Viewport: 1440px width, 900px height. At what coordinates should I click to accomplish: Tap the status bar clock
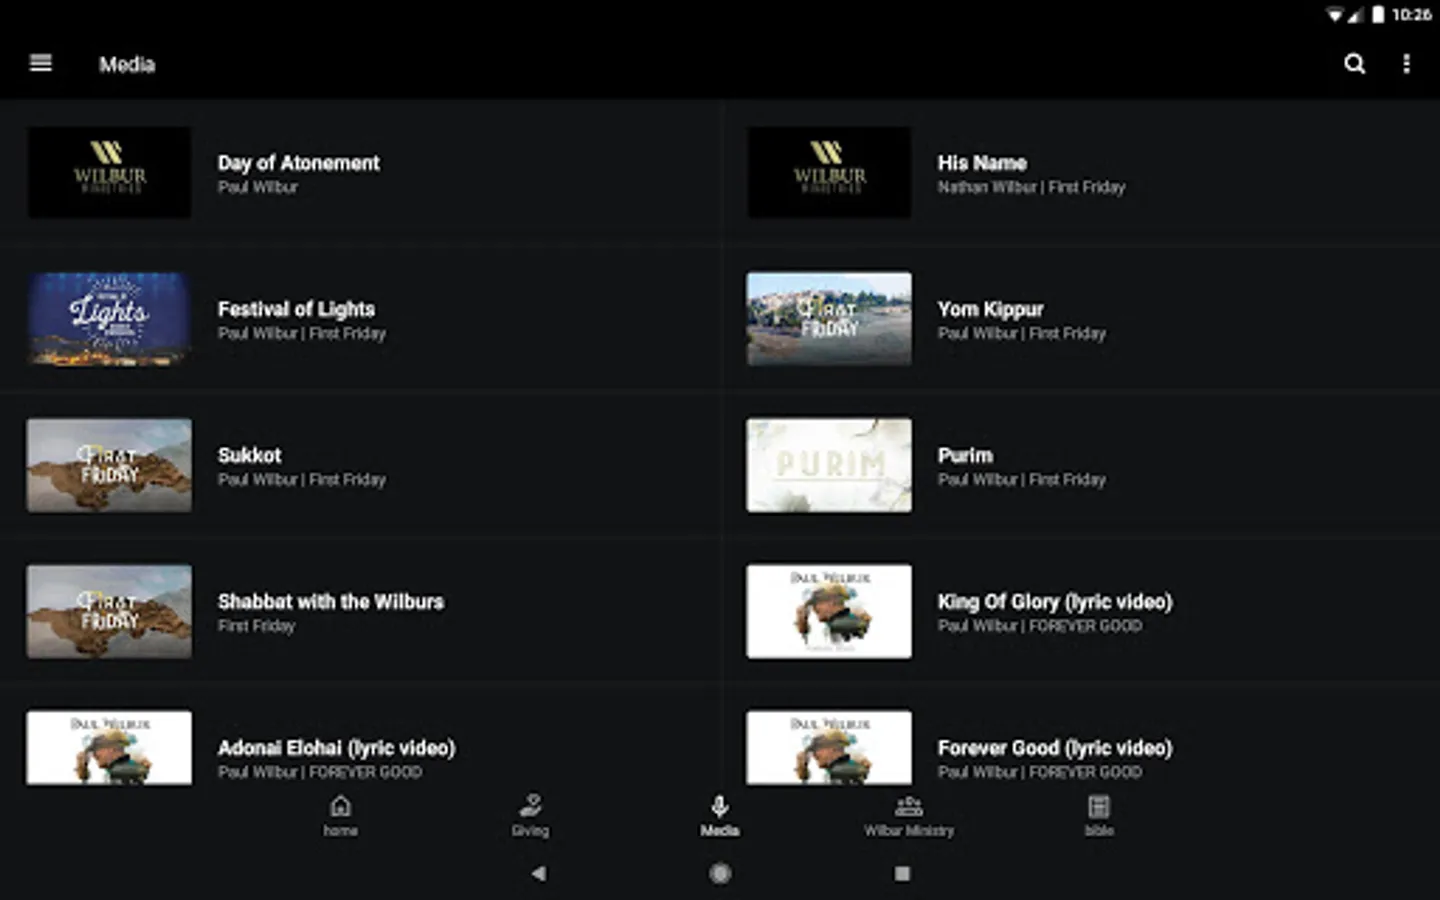pyautogui.click(x=1411, y=14)
